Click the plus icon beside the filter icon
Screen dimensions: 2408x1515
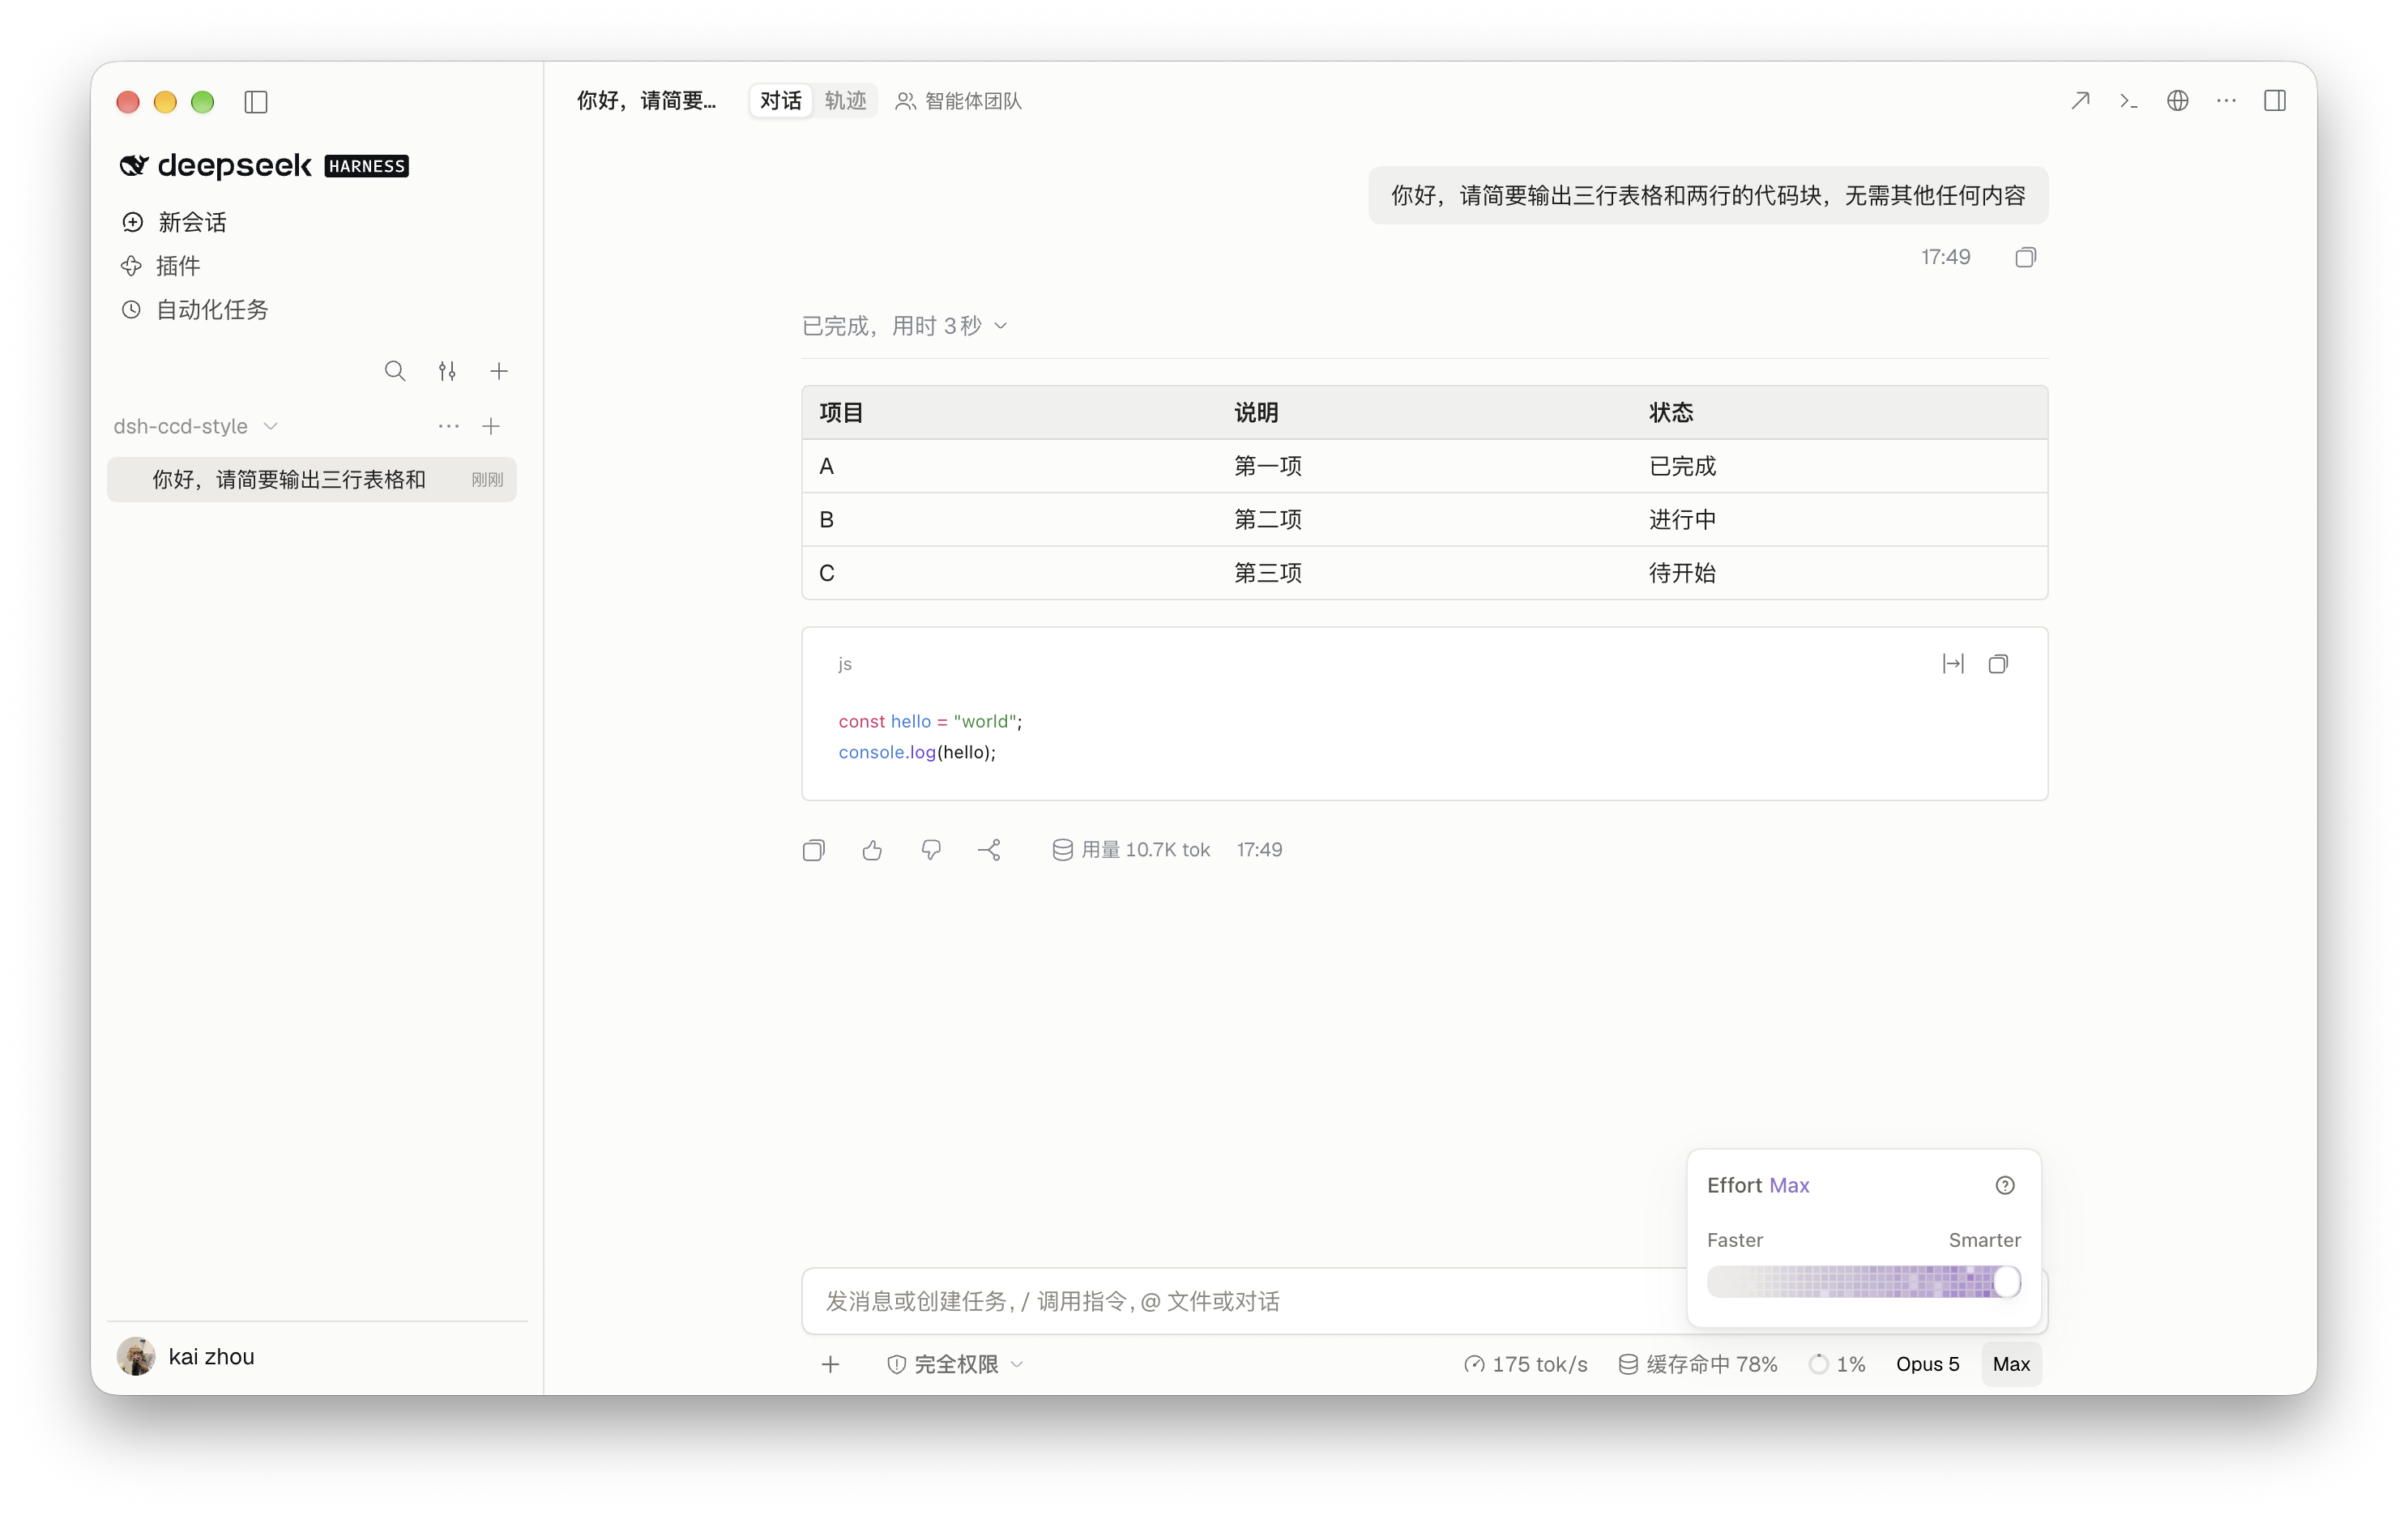pyautogui.click(x=499, y=371)
